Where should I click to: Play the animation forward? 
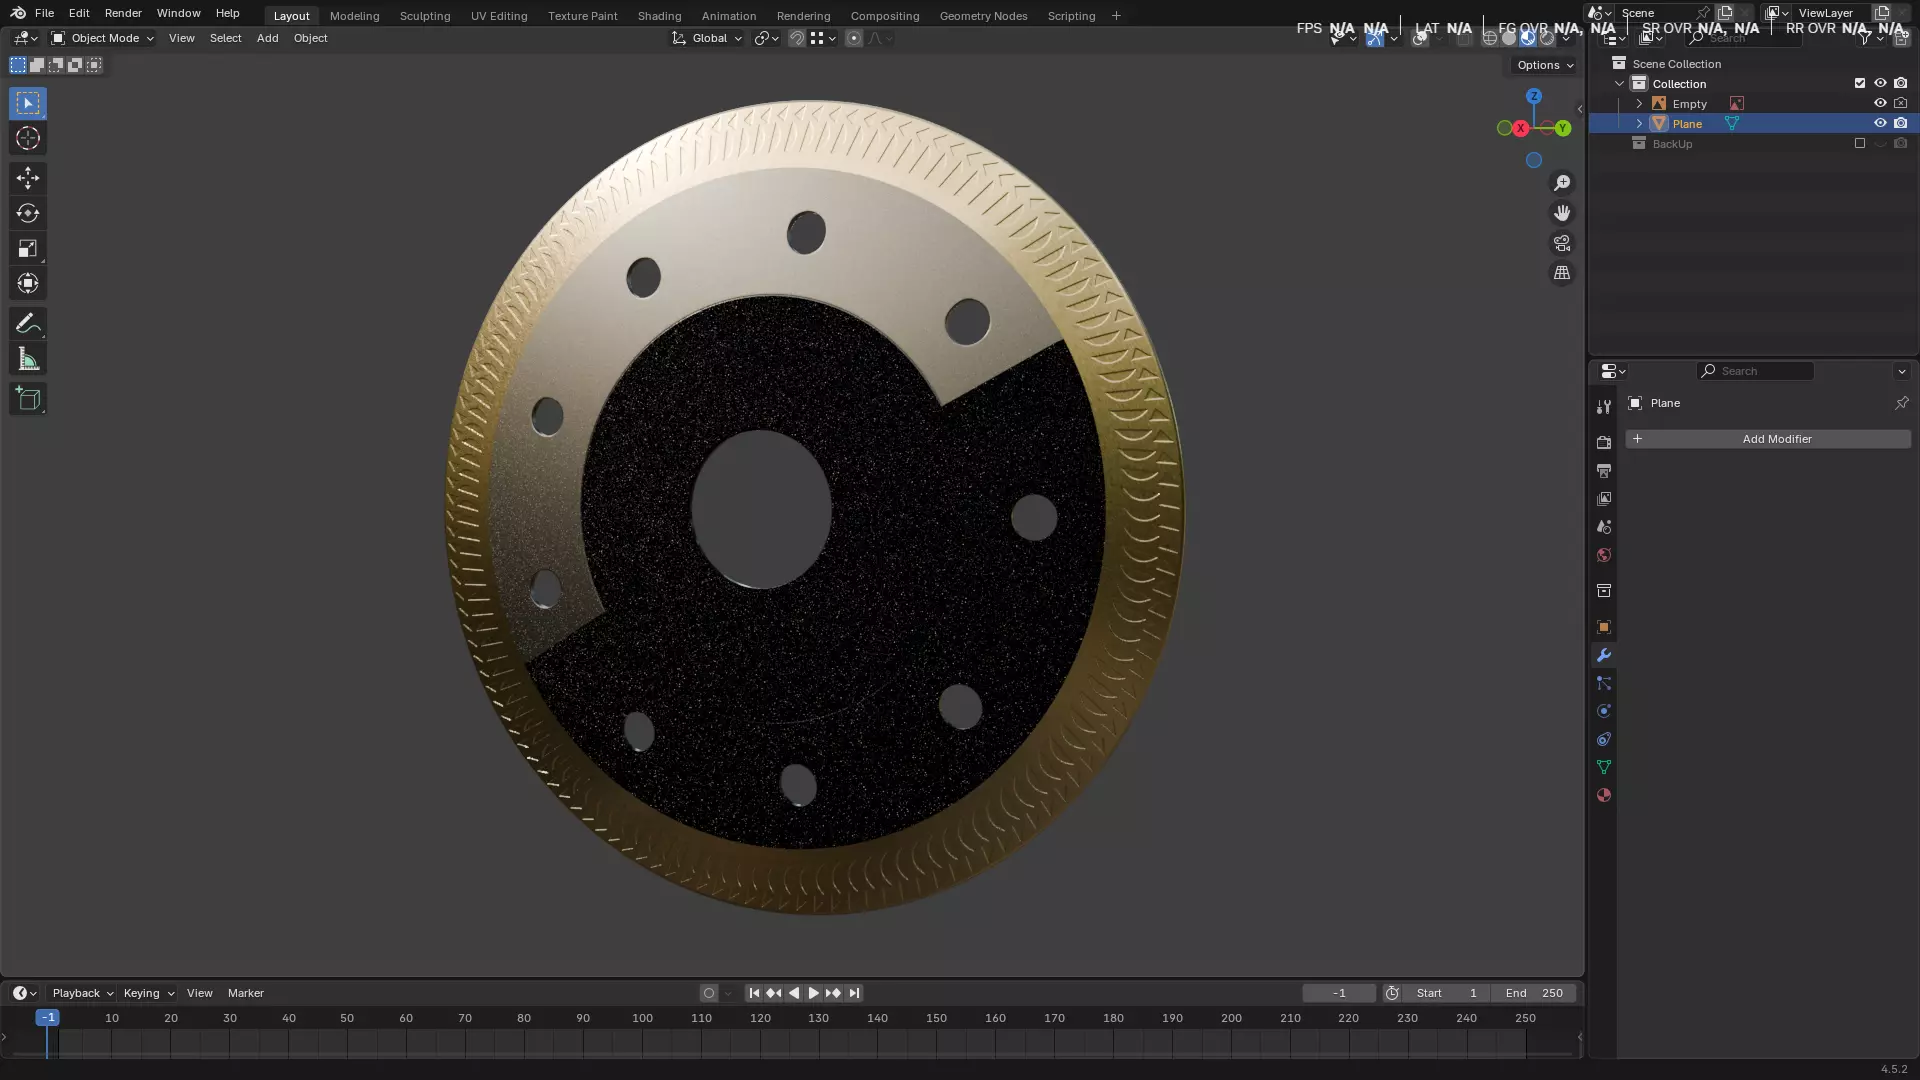point(813,993)
